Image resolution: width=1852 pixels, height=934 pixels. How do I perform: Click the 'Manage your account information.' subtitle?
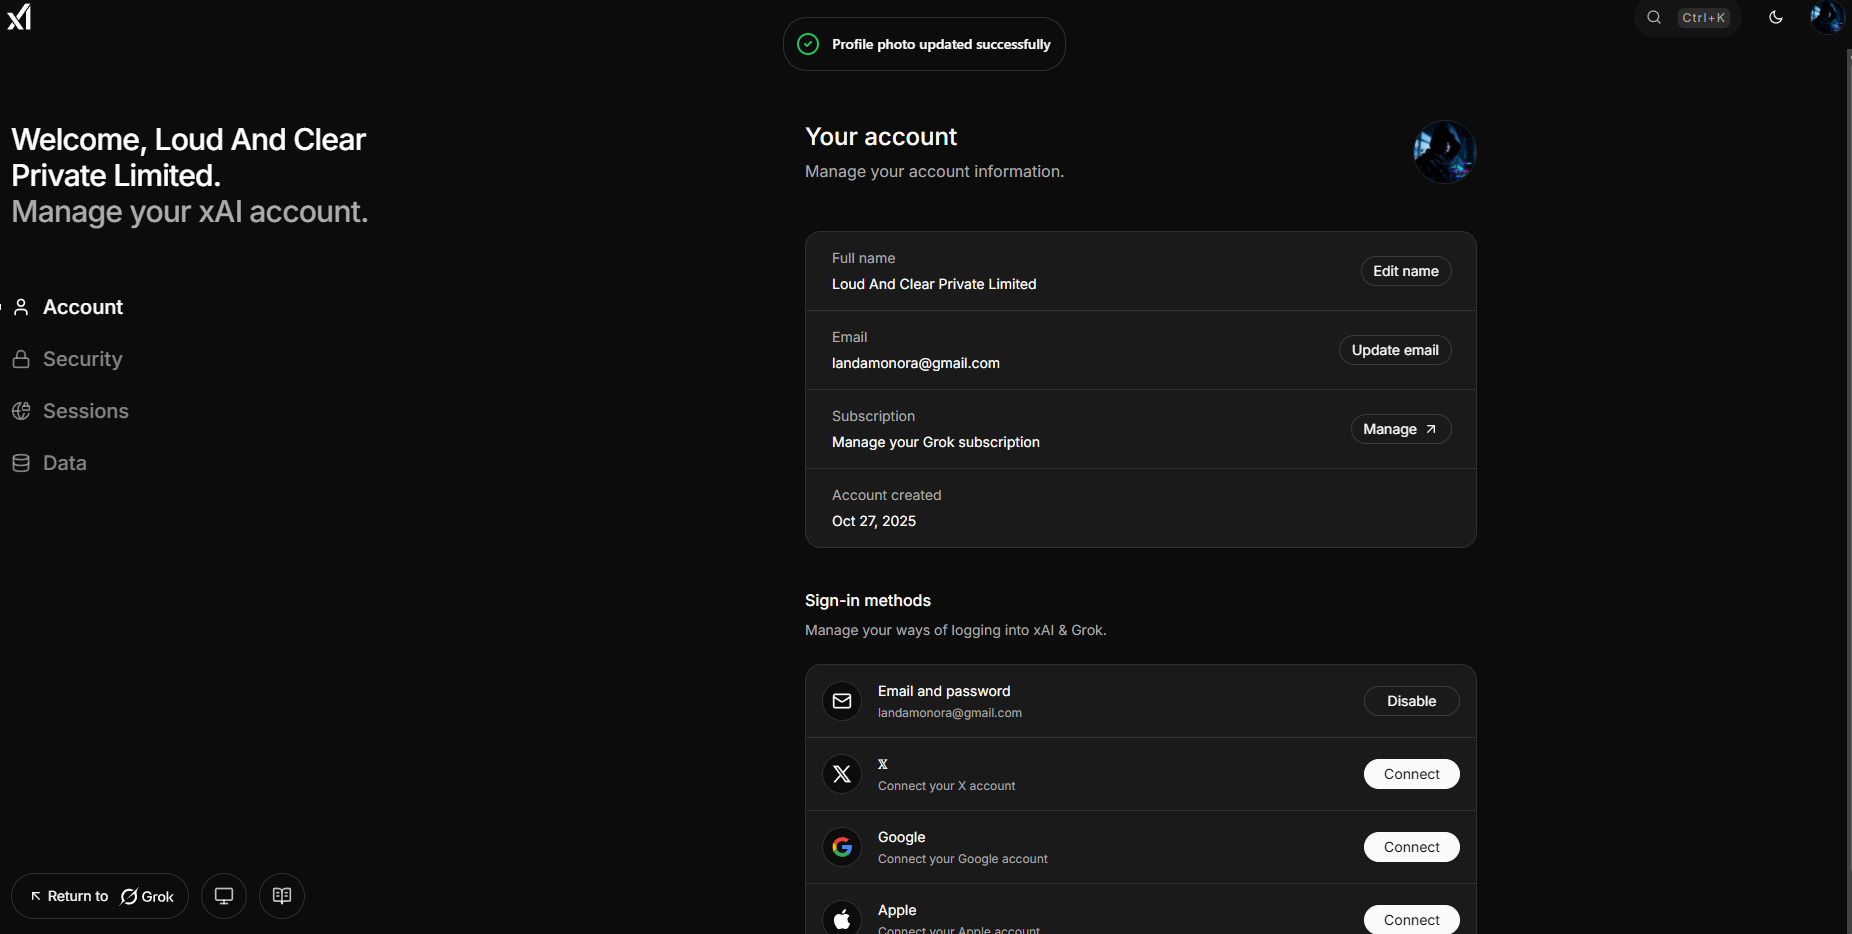934,172
